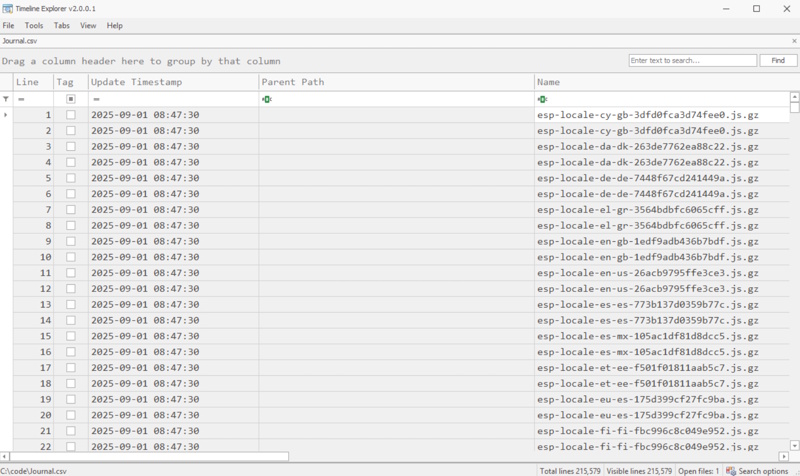Screen dimensions: 800x476
Task: Click line number 22 cell
Action: 33,446
